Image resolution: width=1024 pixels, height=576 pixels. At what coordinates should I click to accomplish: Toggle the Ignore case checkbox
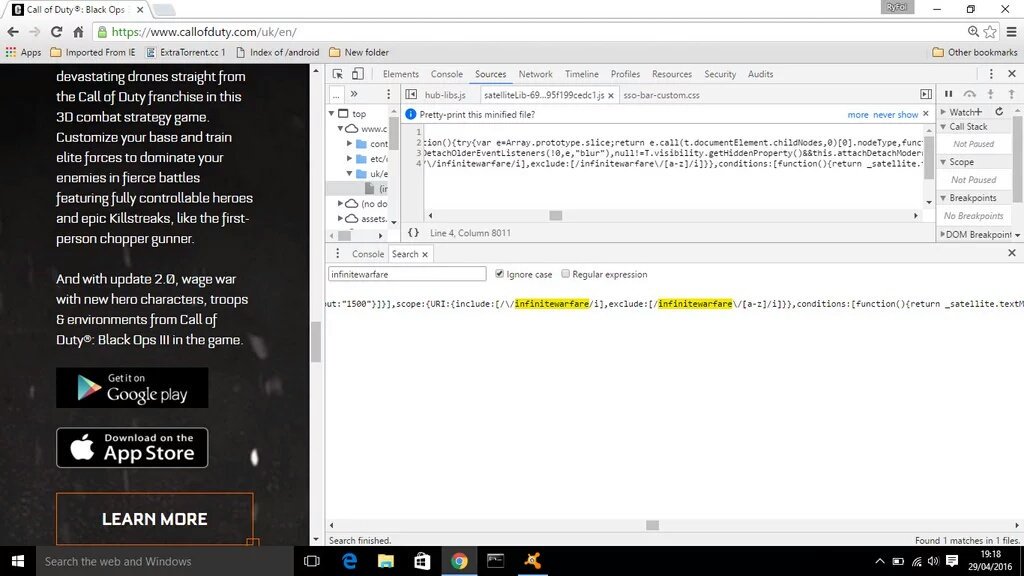pyautogui.click(x=500, y=274)
